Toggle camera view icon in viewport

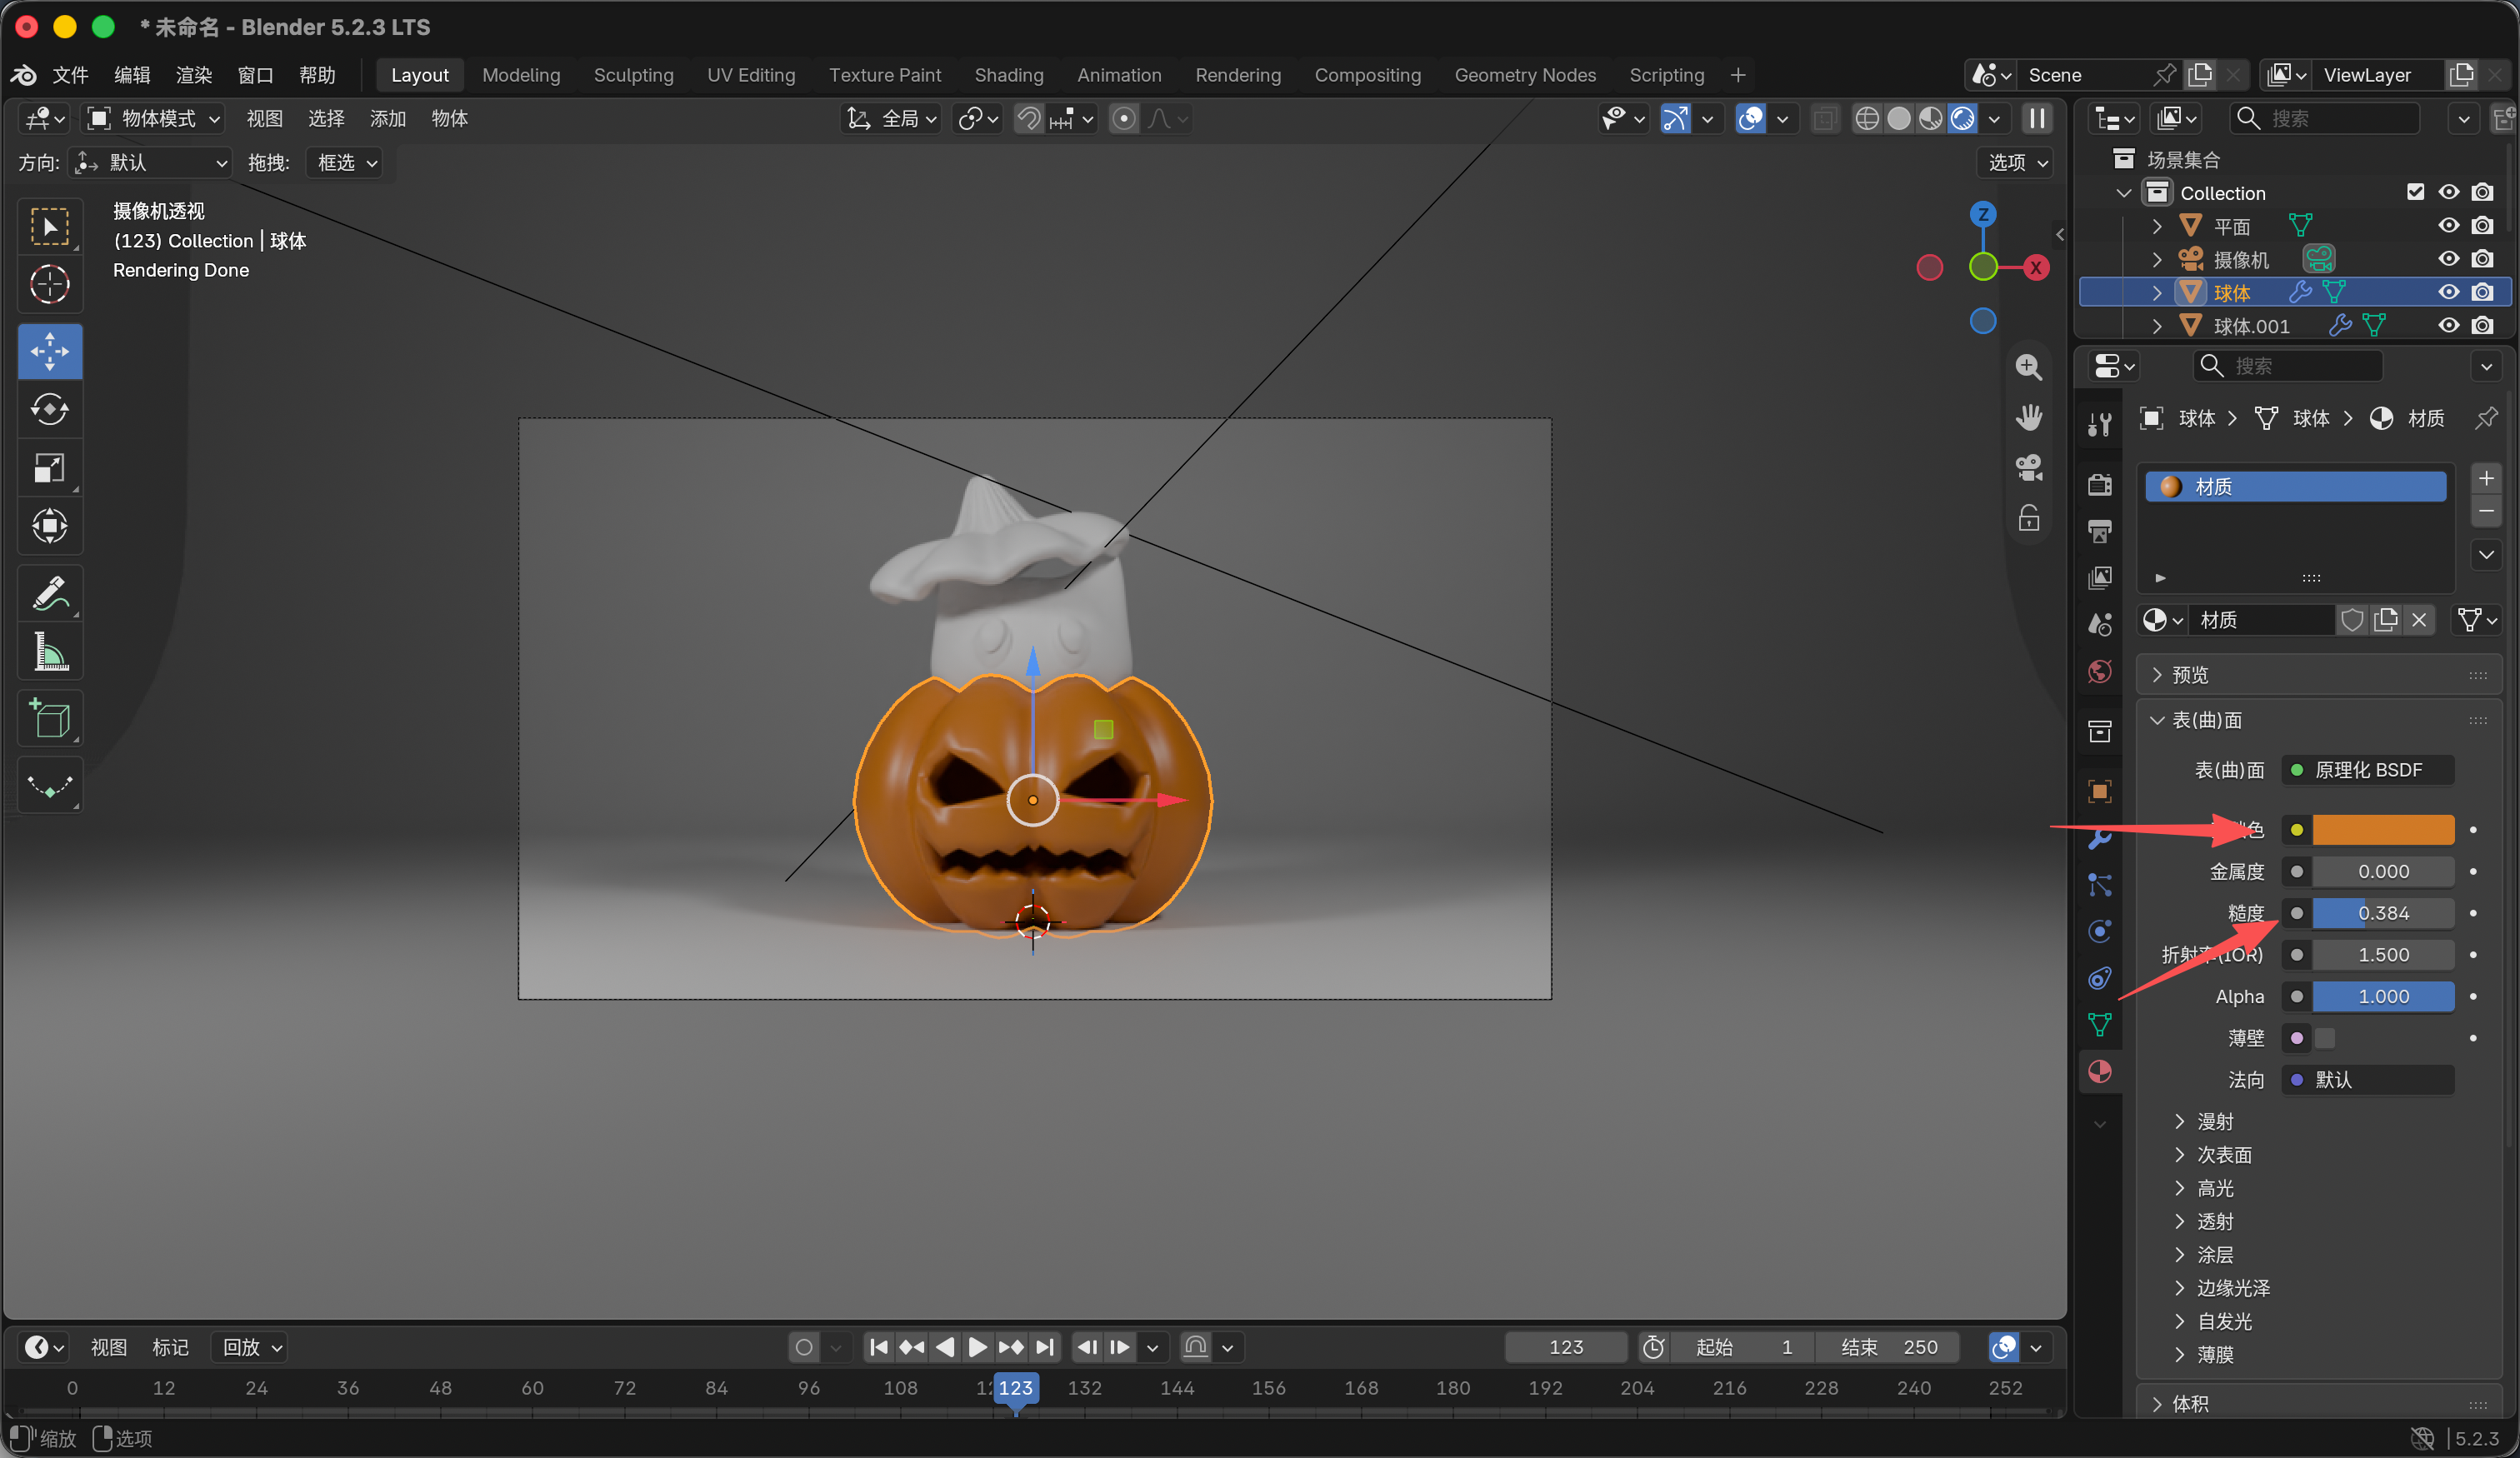(2028, 467)
